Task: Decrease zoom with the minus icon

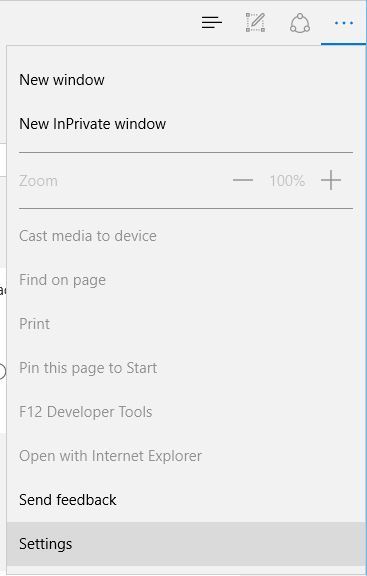Action: pyautogui.click(x=243, y=180)
